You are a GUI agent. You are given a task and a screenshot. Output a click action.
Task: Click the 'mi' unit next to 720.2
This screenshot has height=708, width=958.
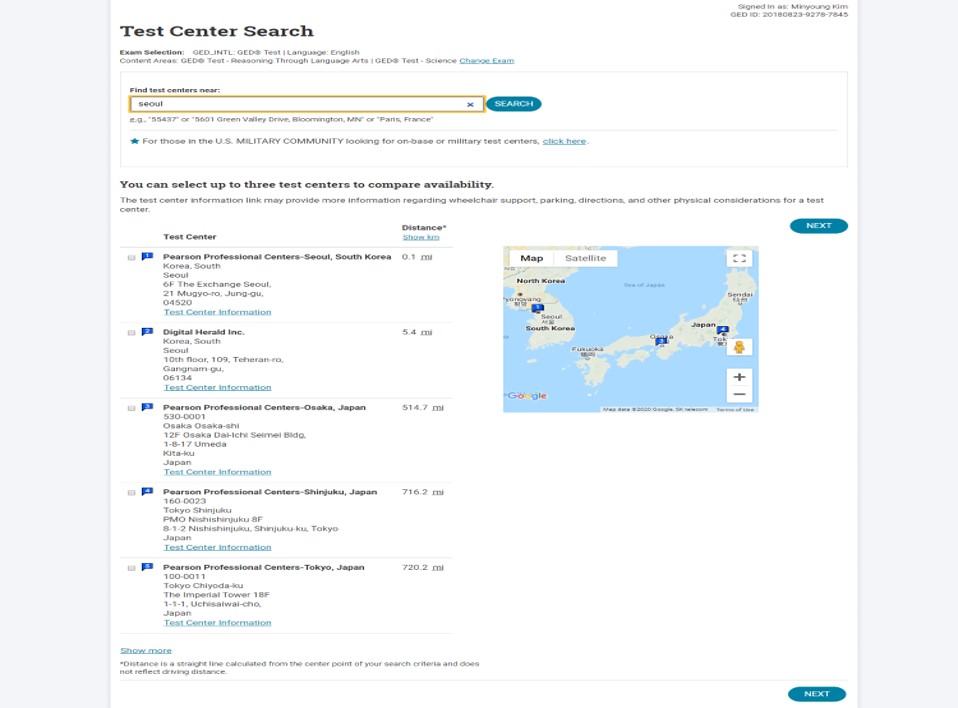click(438, 567)
